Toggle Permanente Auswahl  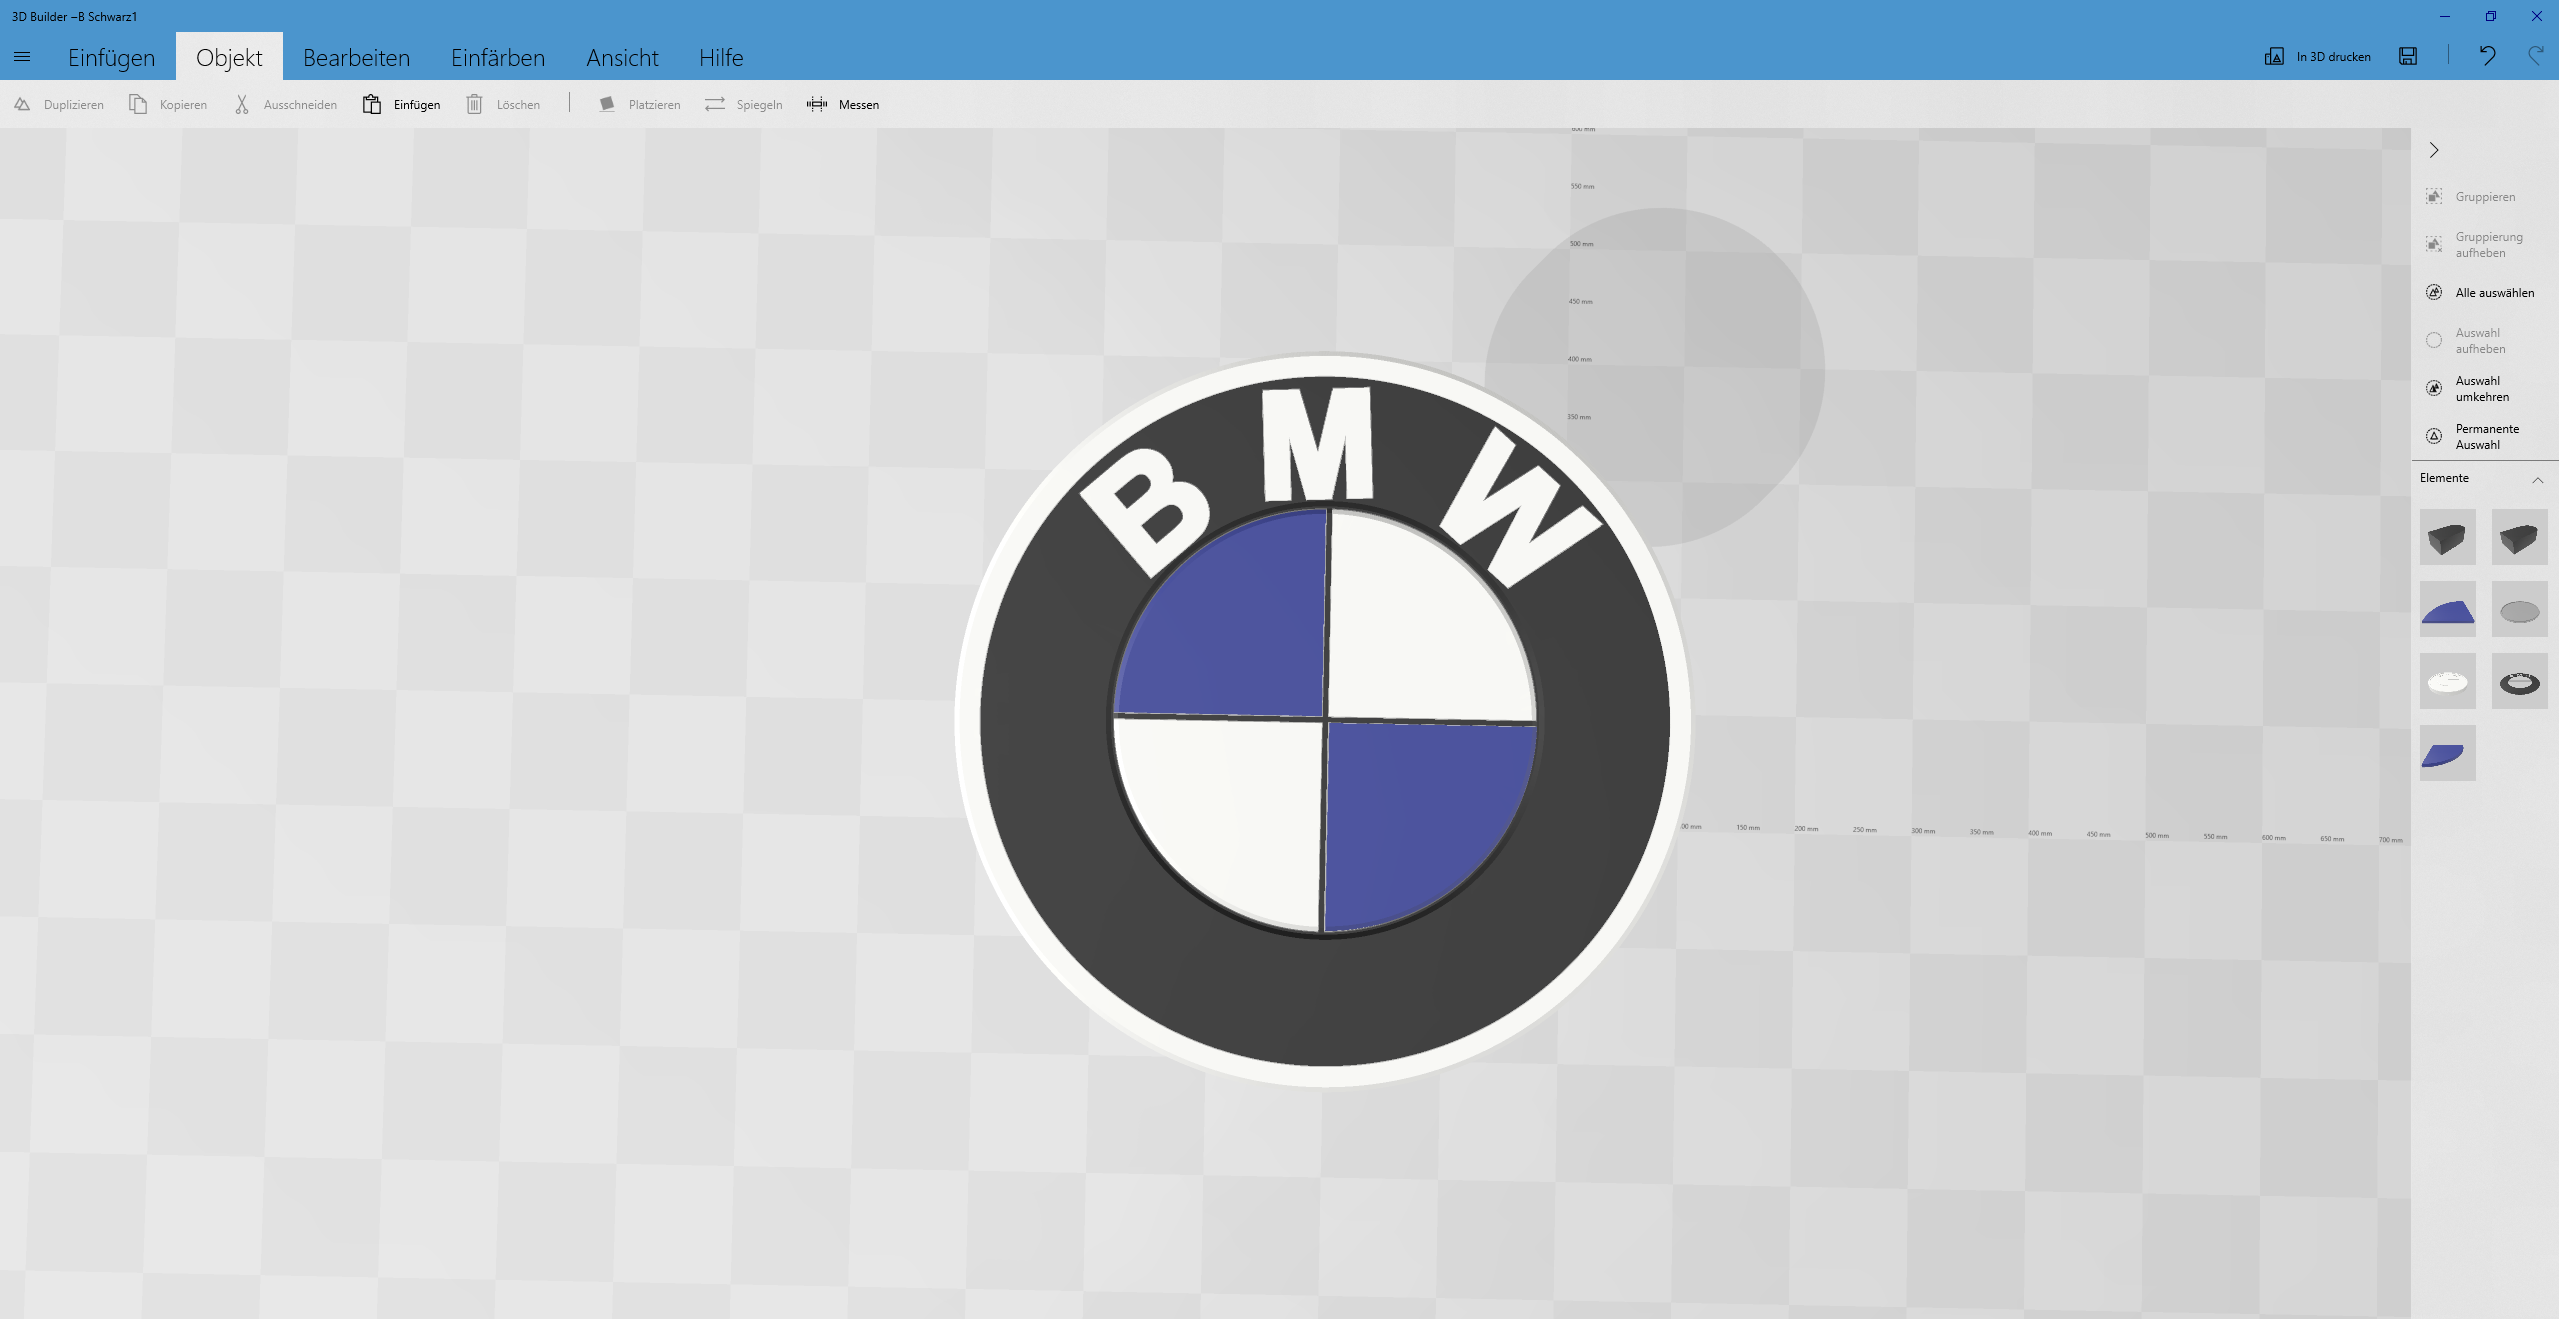tap(2473, 437)
